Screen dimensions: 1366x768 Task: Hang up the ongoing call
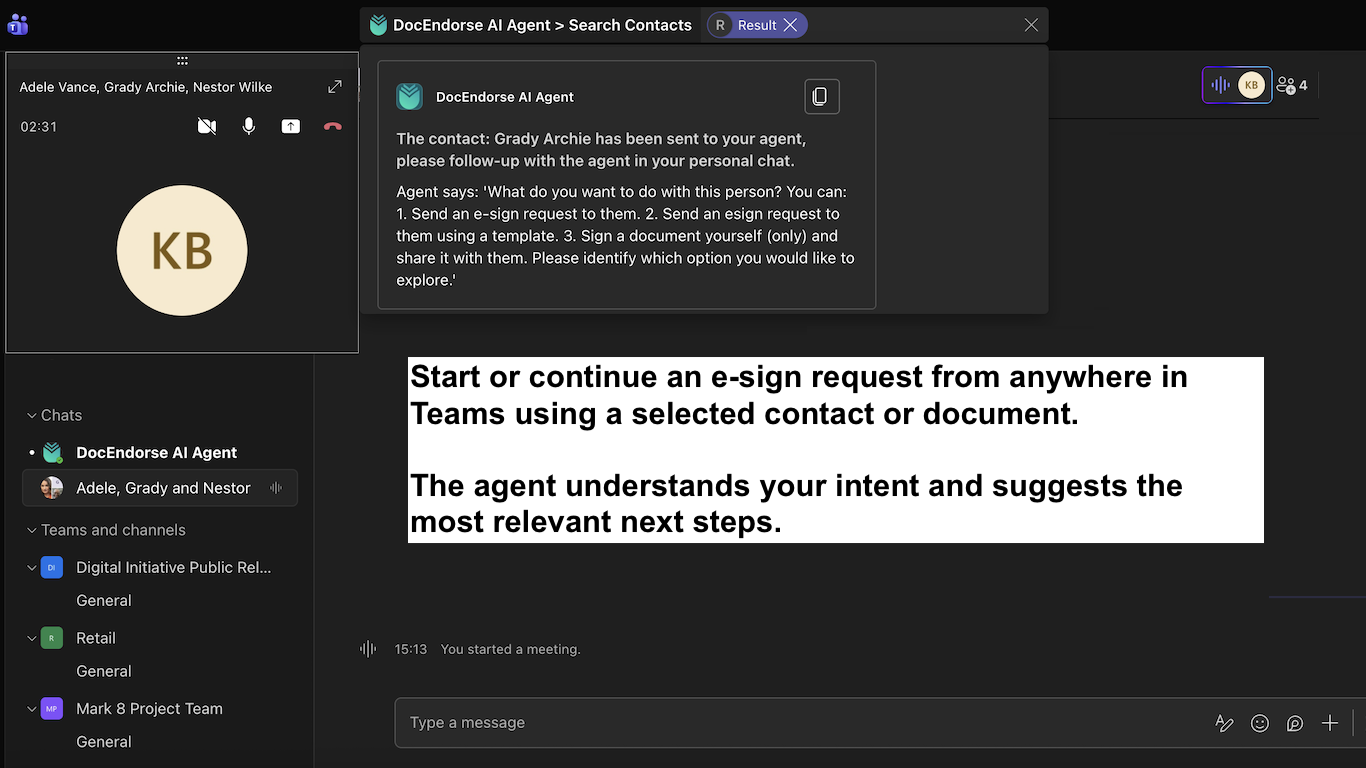(333, 126)
